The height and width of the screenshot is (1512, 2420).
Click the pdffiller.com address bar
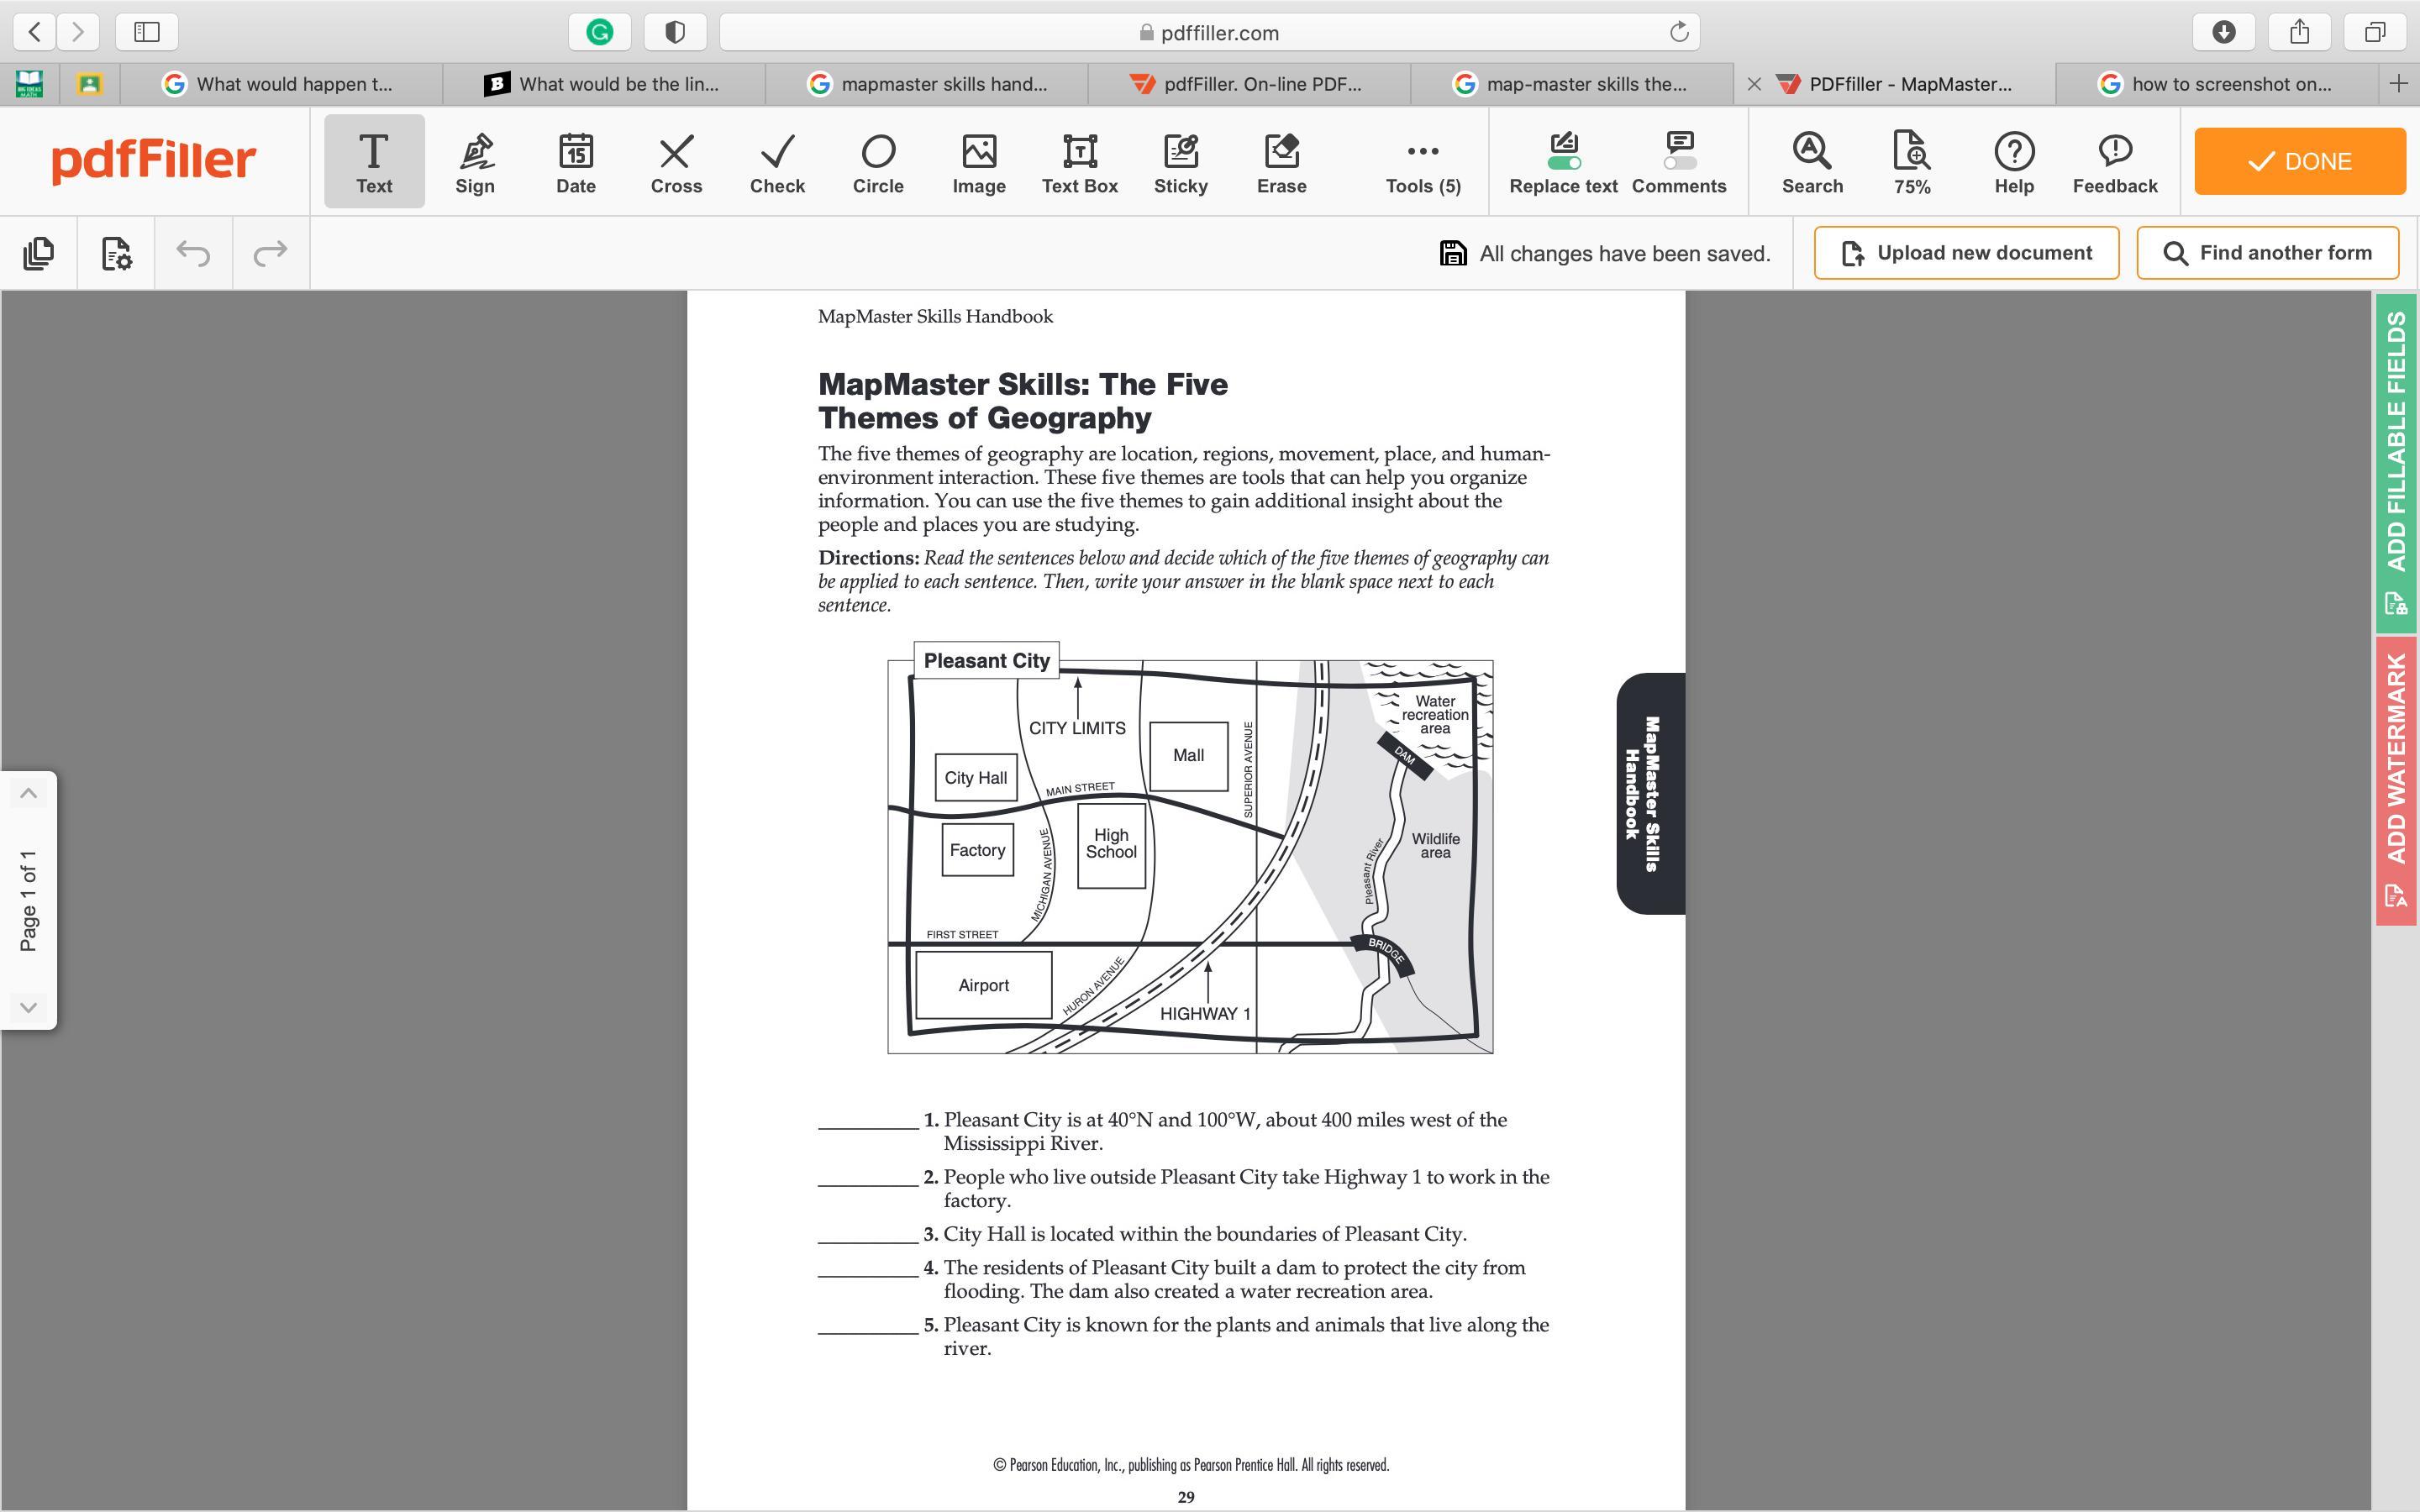pyautogui.click(x=1208, y=32)
